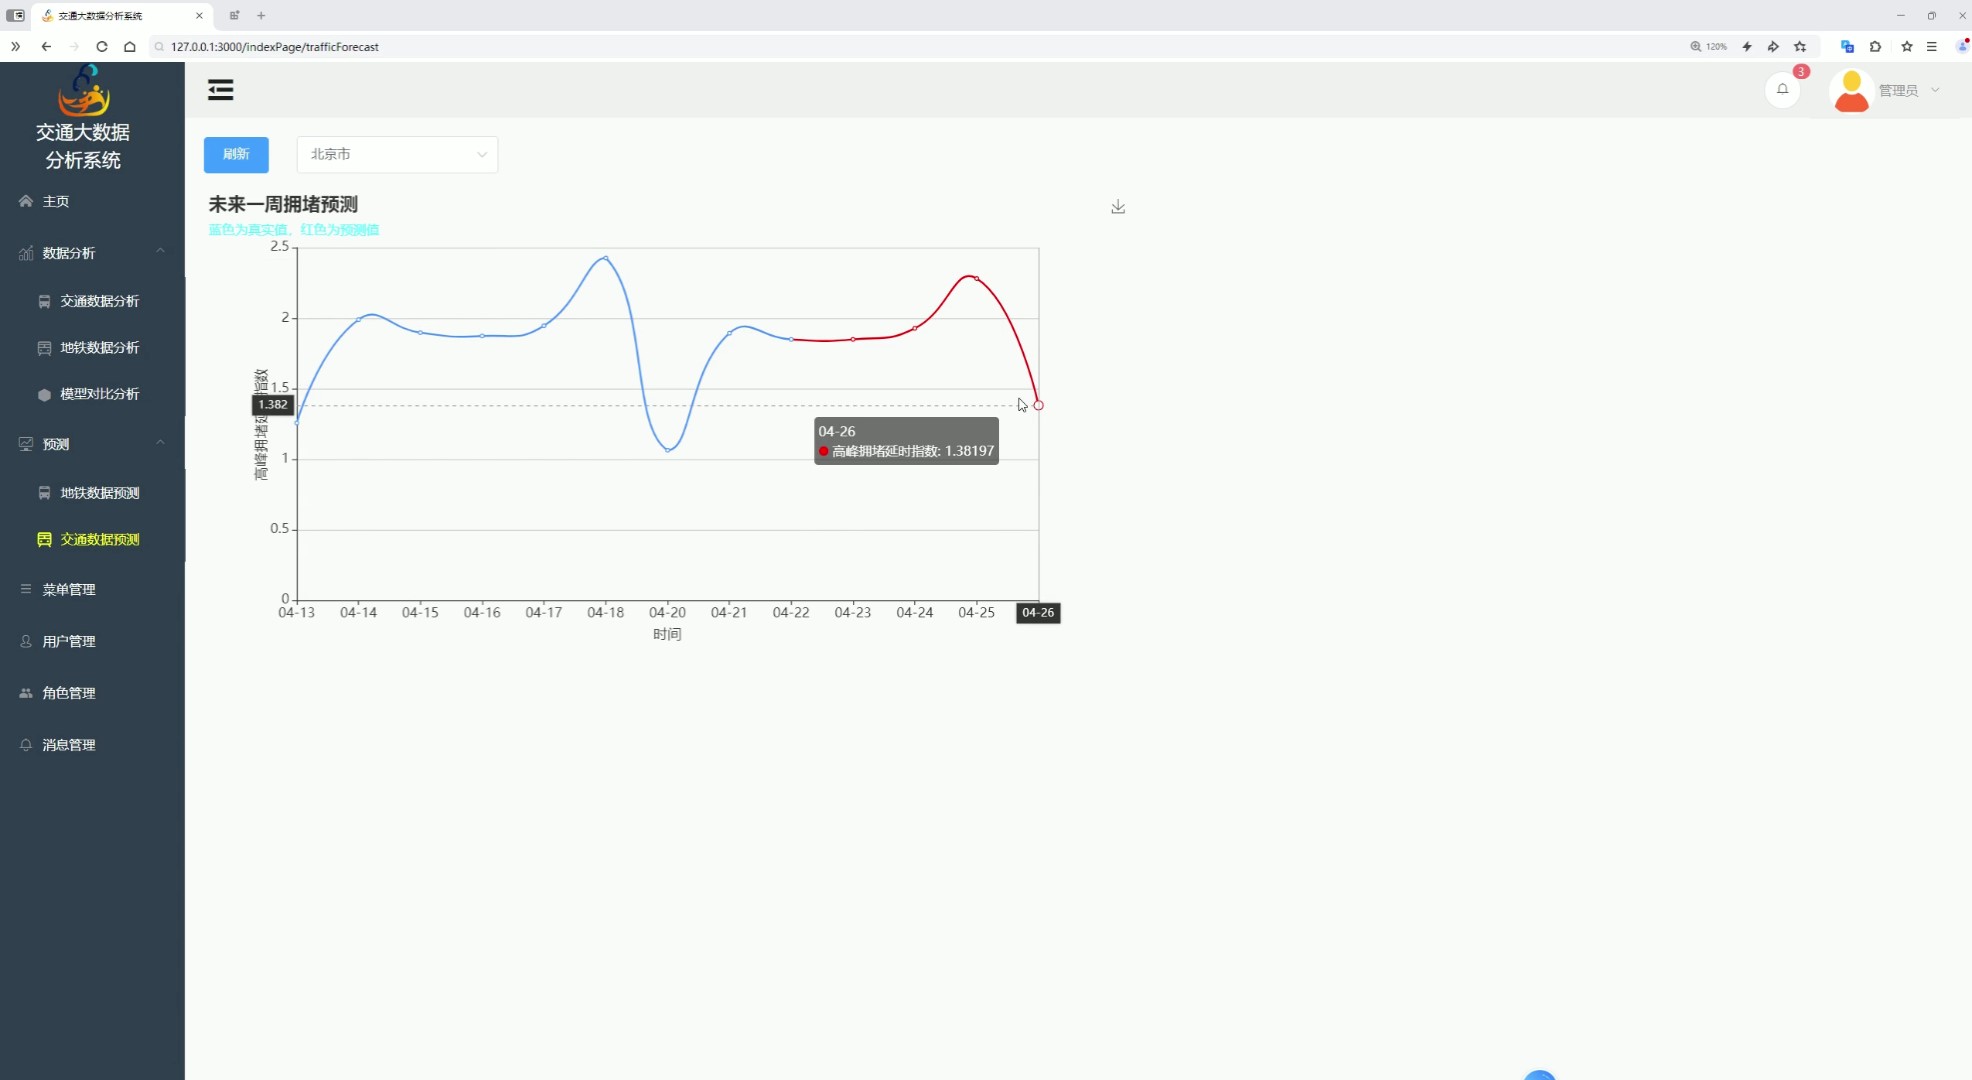Screen dimensions: 1972x1080
Task: Click the browser back arrow
Action: tap(46, 47)
